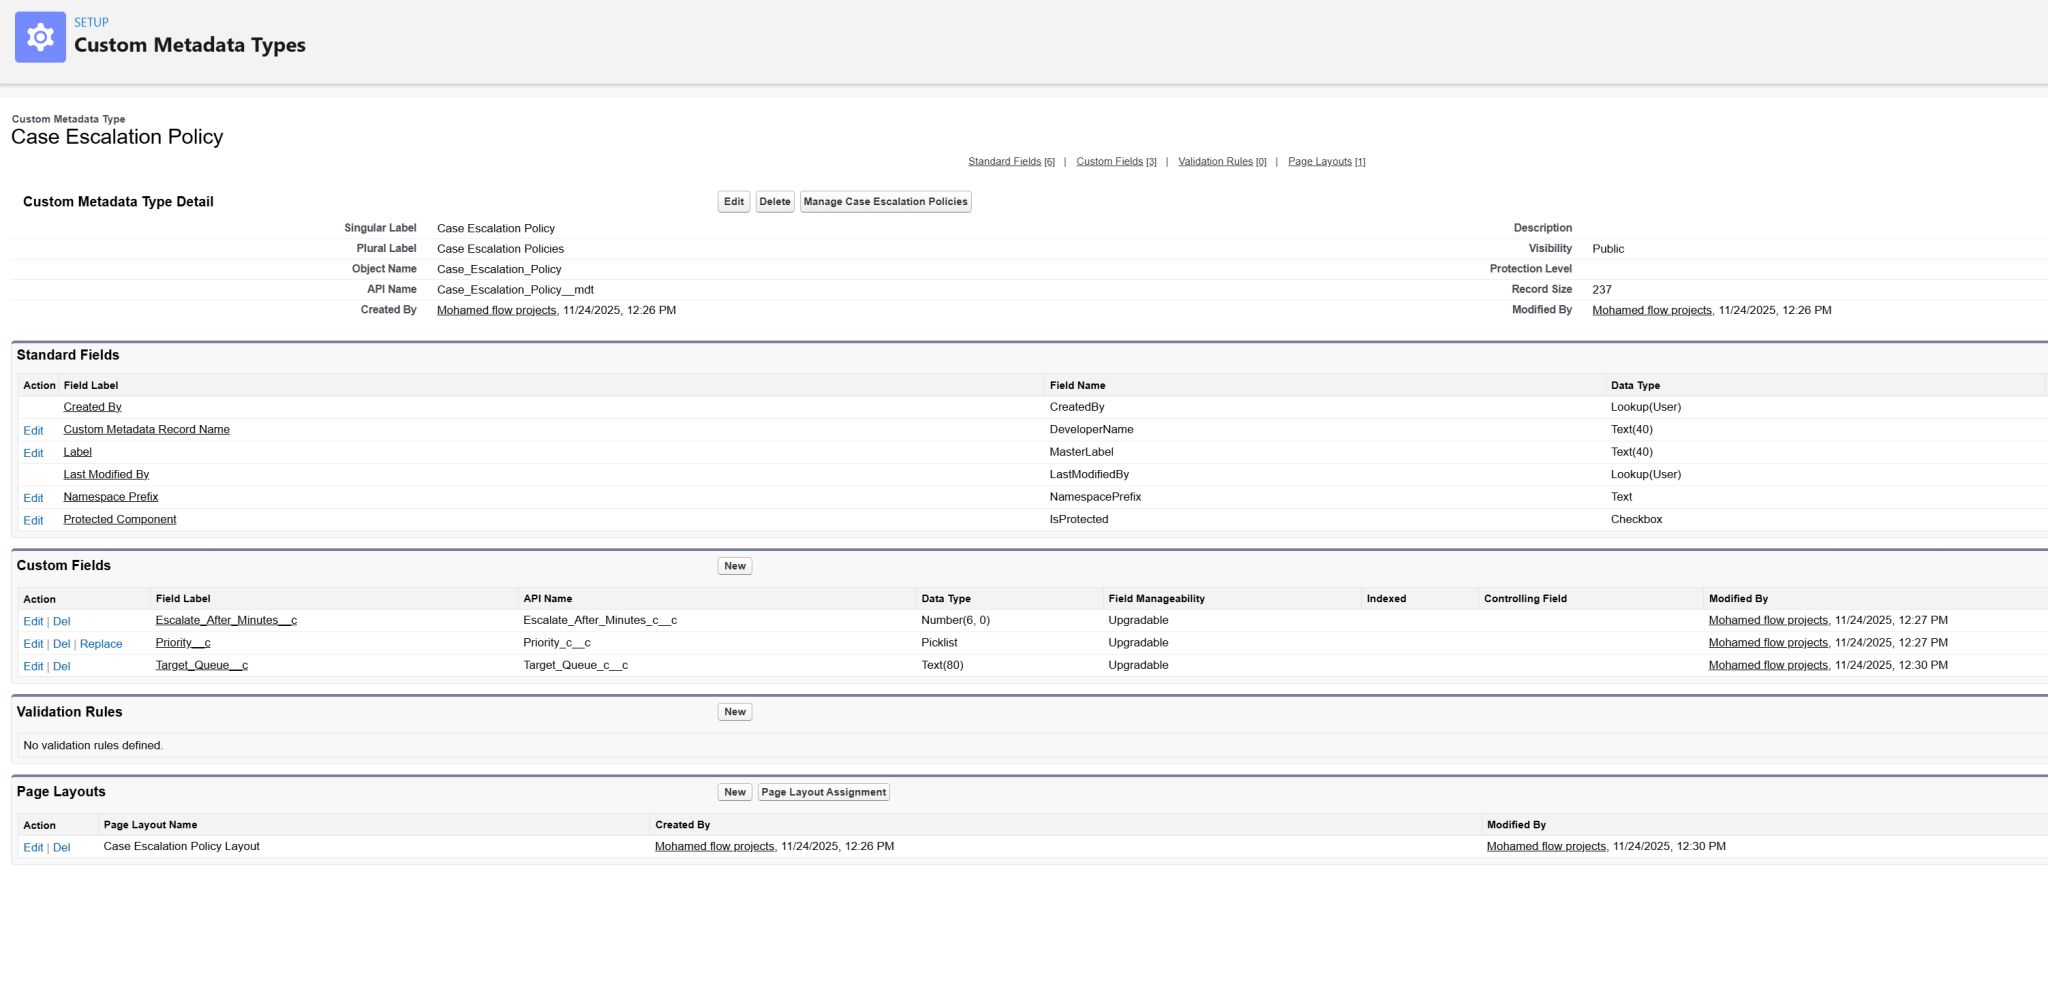Click Edit button in Custom Metadata Type Detail

[734, 202]
